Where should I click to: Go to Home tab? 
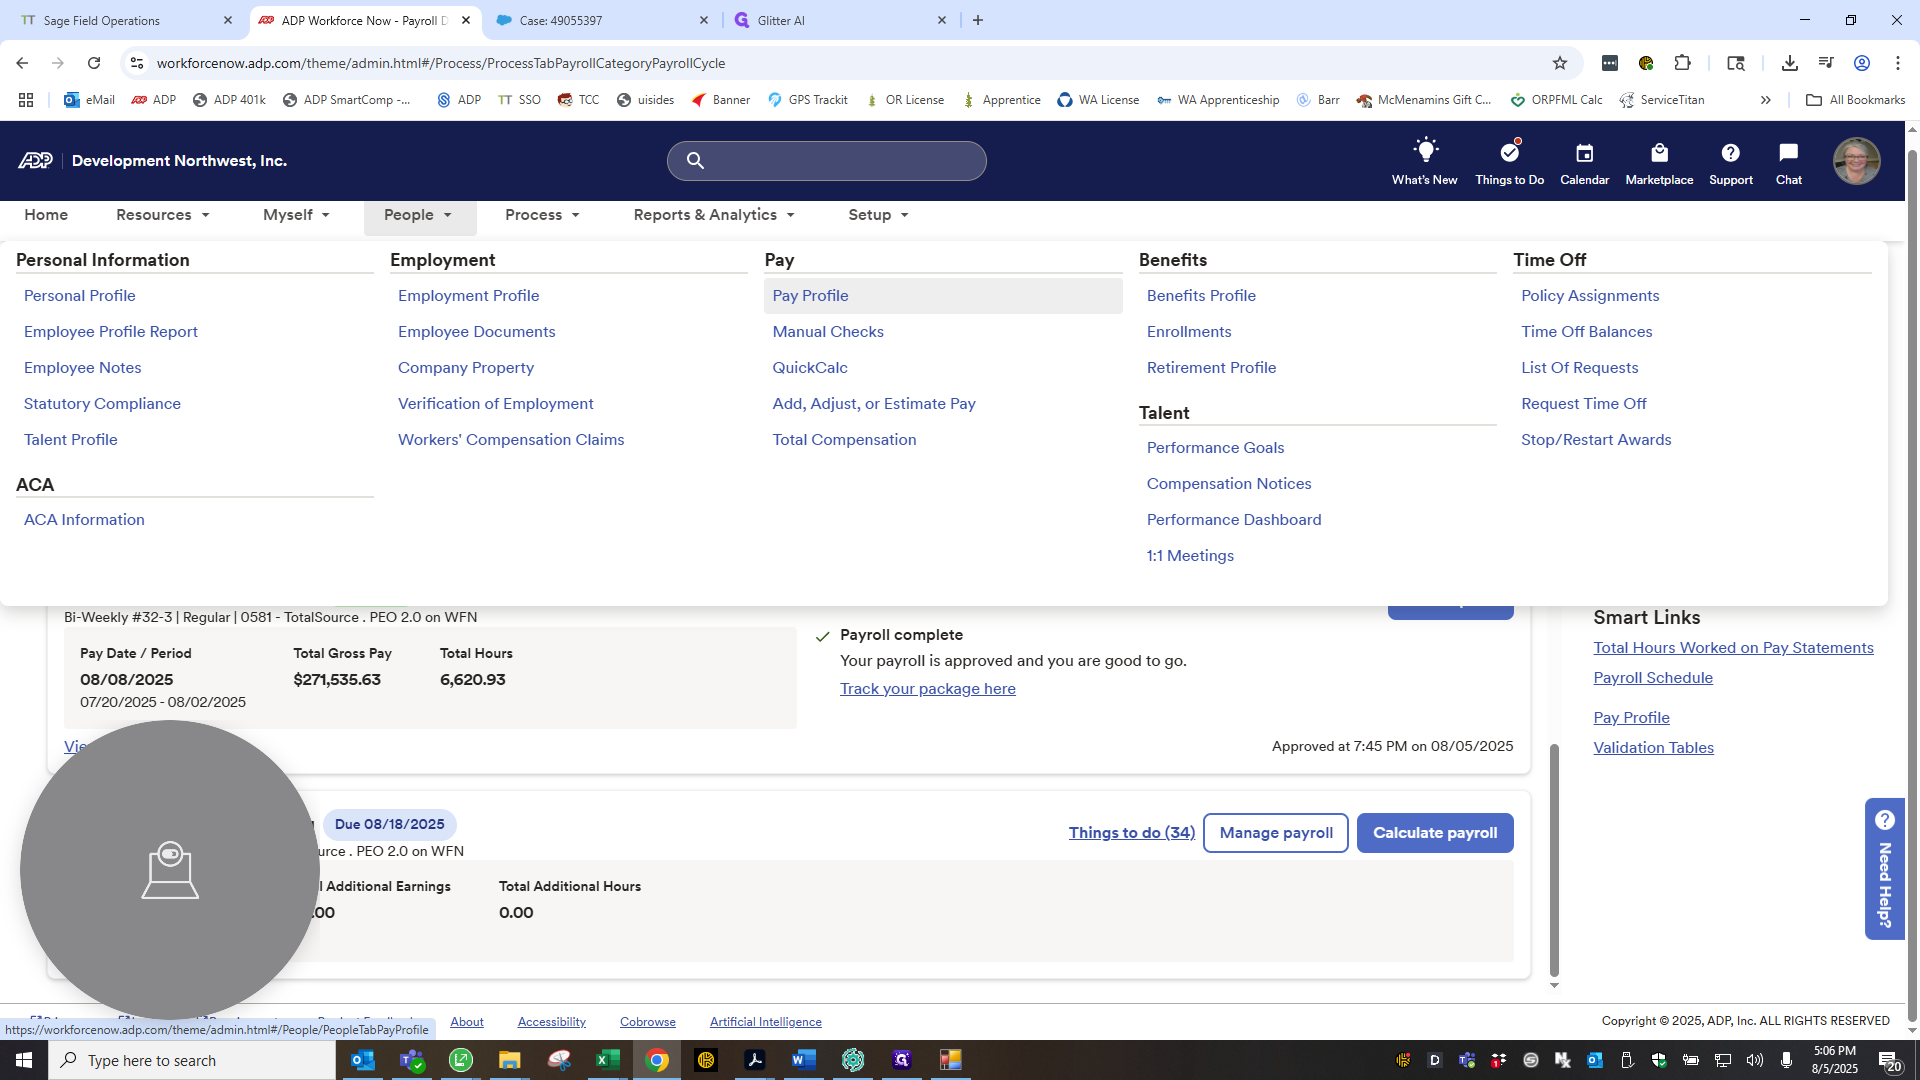pos(46,215)
